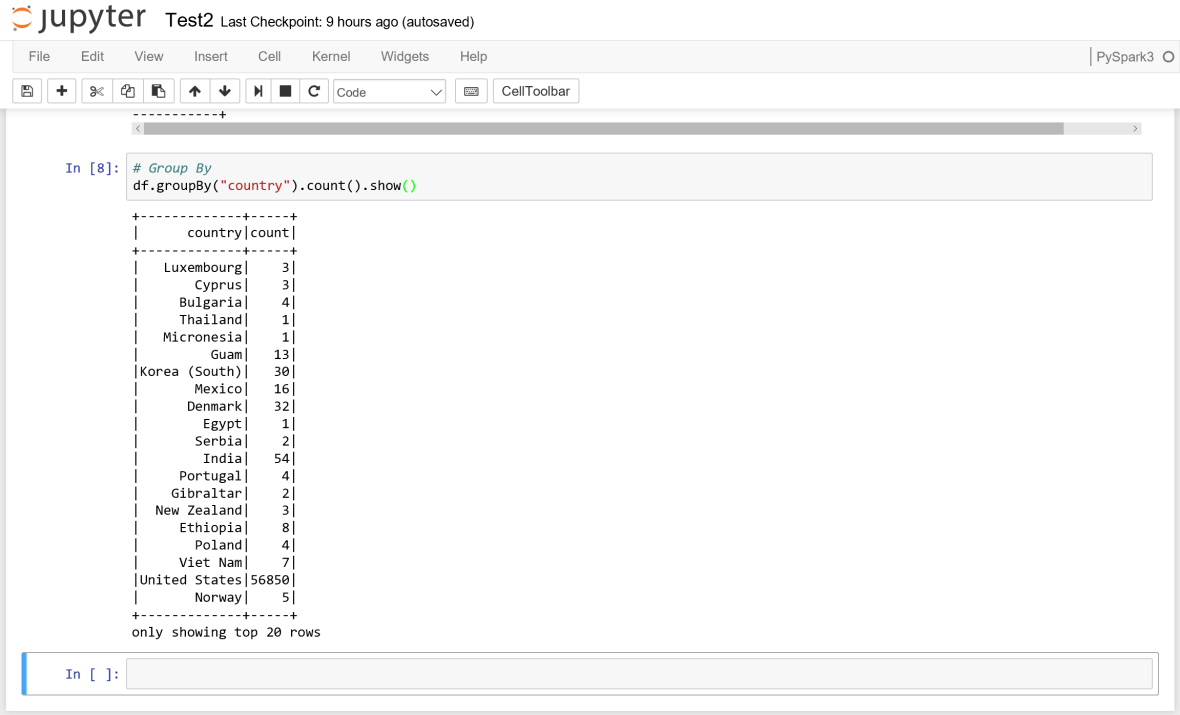Screen dimensions: 1180x715
Task: Open the Widgets menu
Action: (x=404, y=57)
